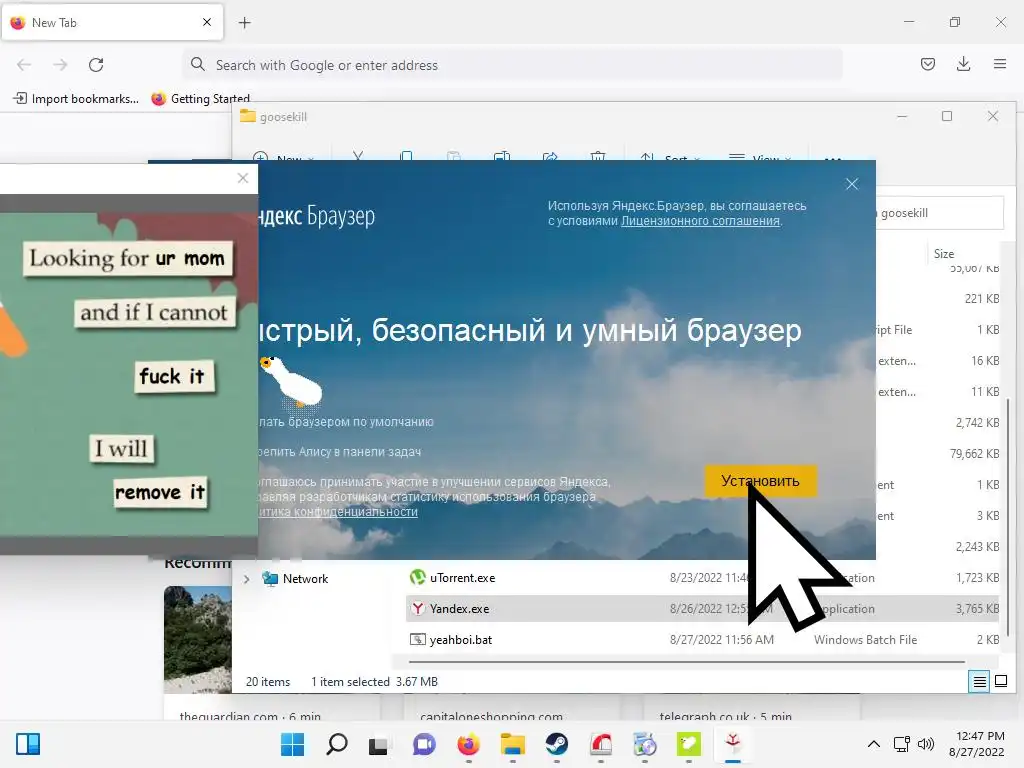Image resolution: width=1024 pixels, height=768 pixels.
Task: Open Task View from the taskbar
Action: click(x=380, y=744)
